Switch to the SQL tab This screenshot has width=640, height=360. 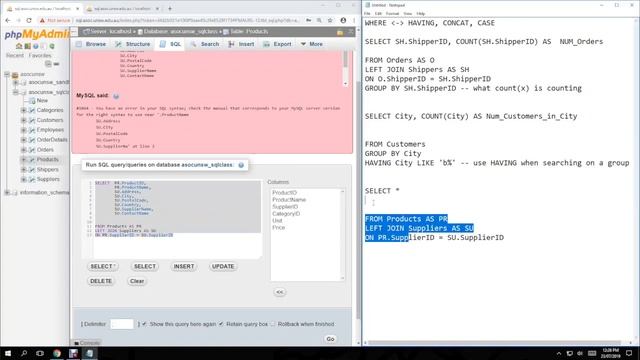coord(170,44)
